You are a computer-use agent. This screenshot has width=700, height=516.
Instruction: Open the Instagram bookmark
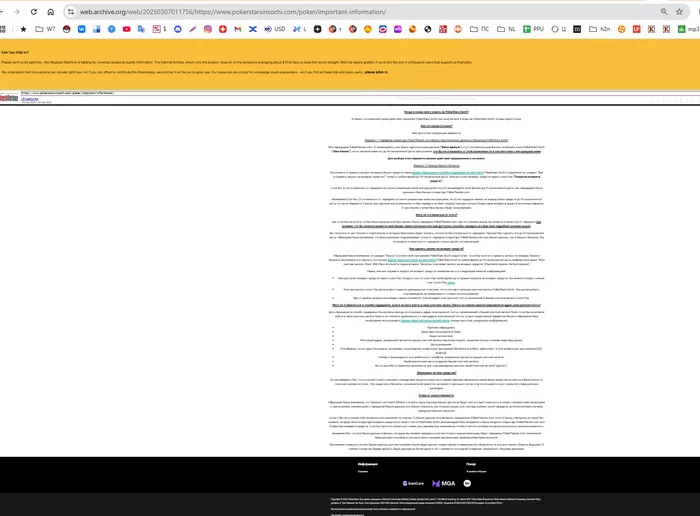[x=208, y=29]
